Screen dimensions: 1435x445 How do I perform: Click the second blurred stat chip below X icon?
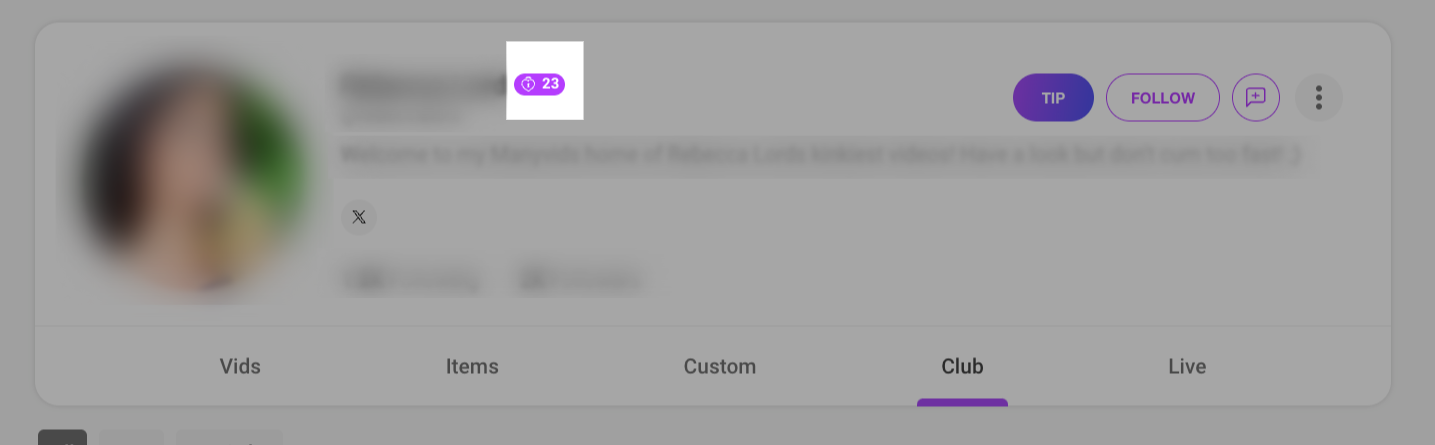click(x=577, y=280)
